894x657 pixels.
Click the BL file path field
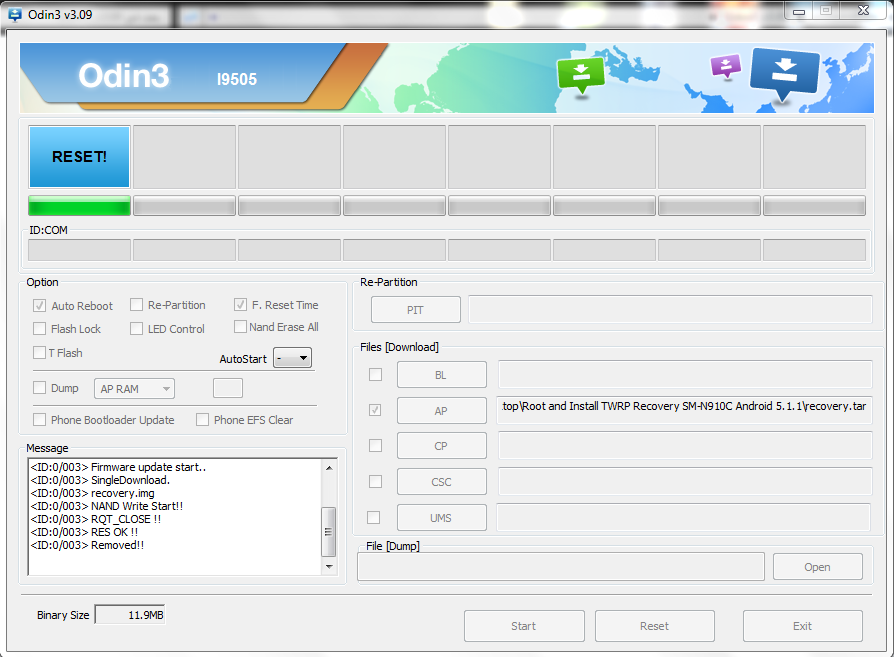point(685,374)
